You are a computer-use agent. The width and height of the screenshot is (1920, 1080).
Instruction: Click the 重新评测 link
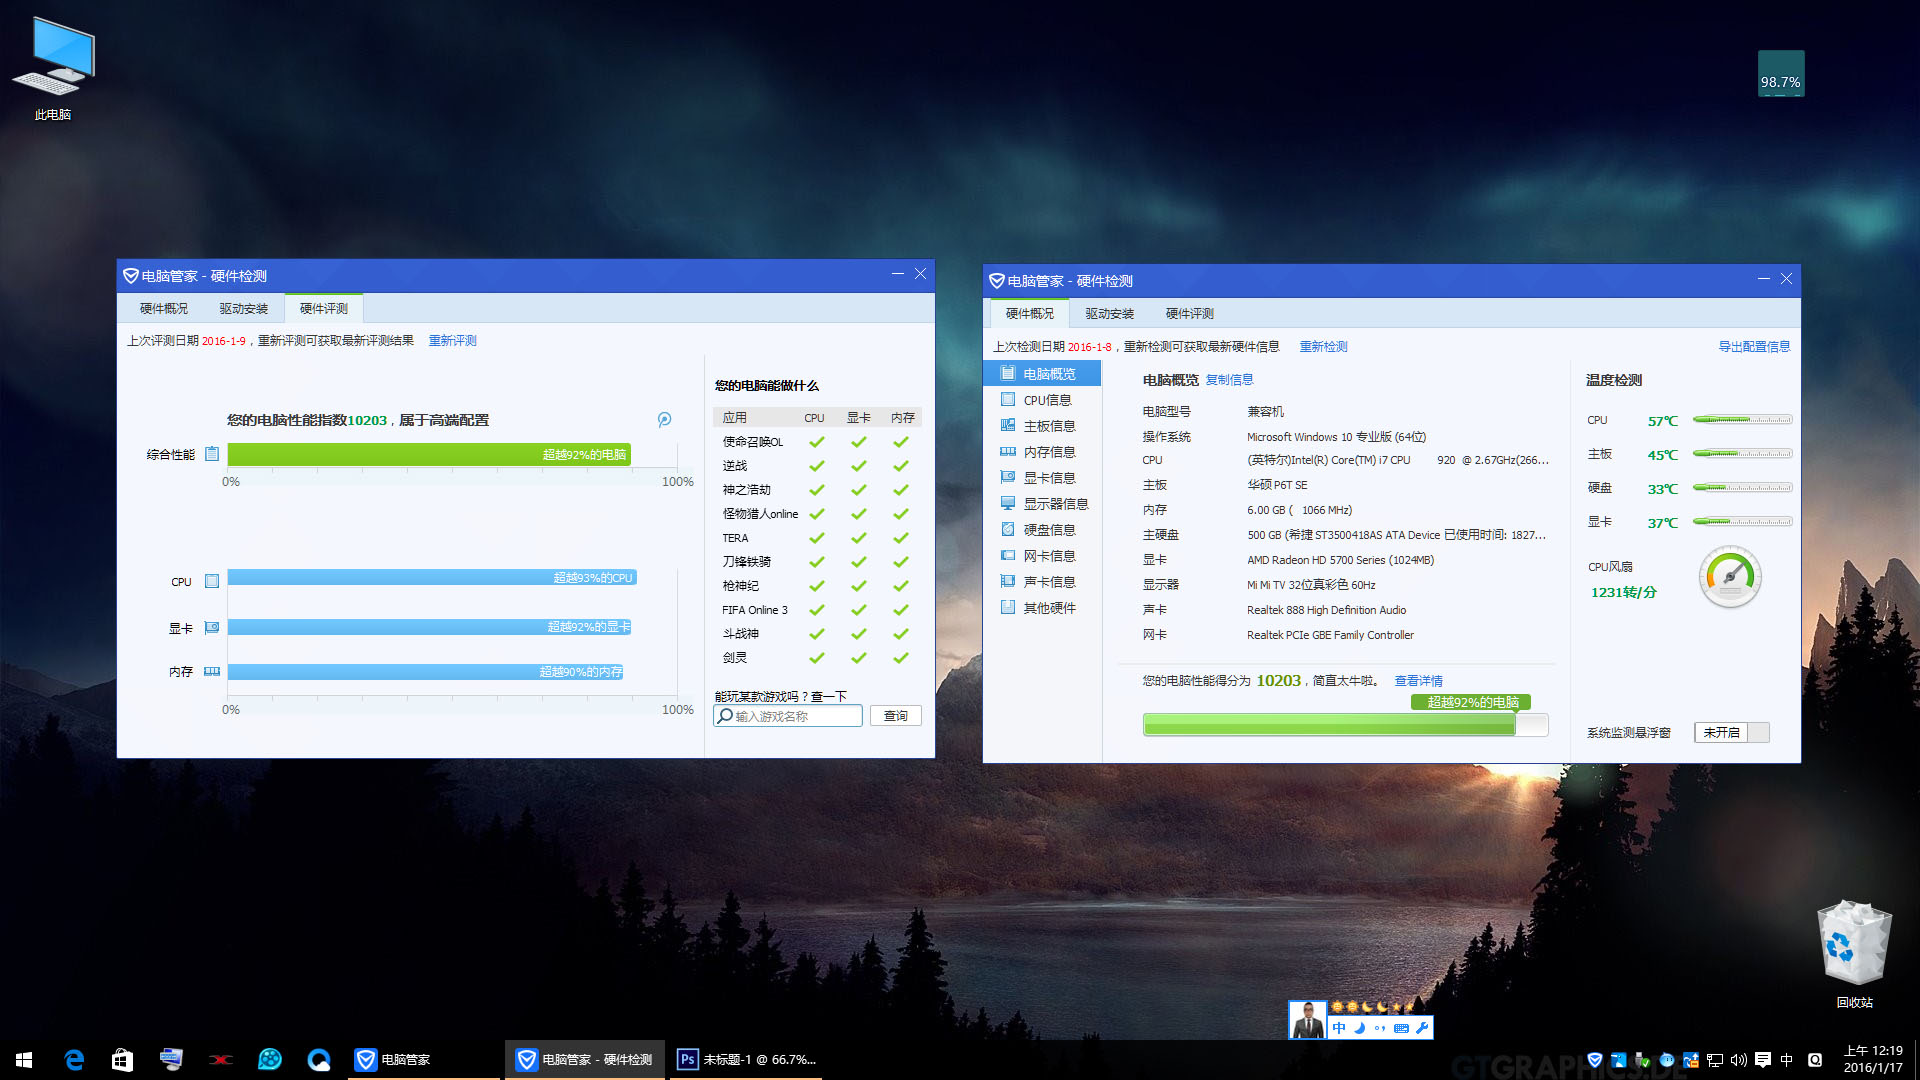click(453, 340)
